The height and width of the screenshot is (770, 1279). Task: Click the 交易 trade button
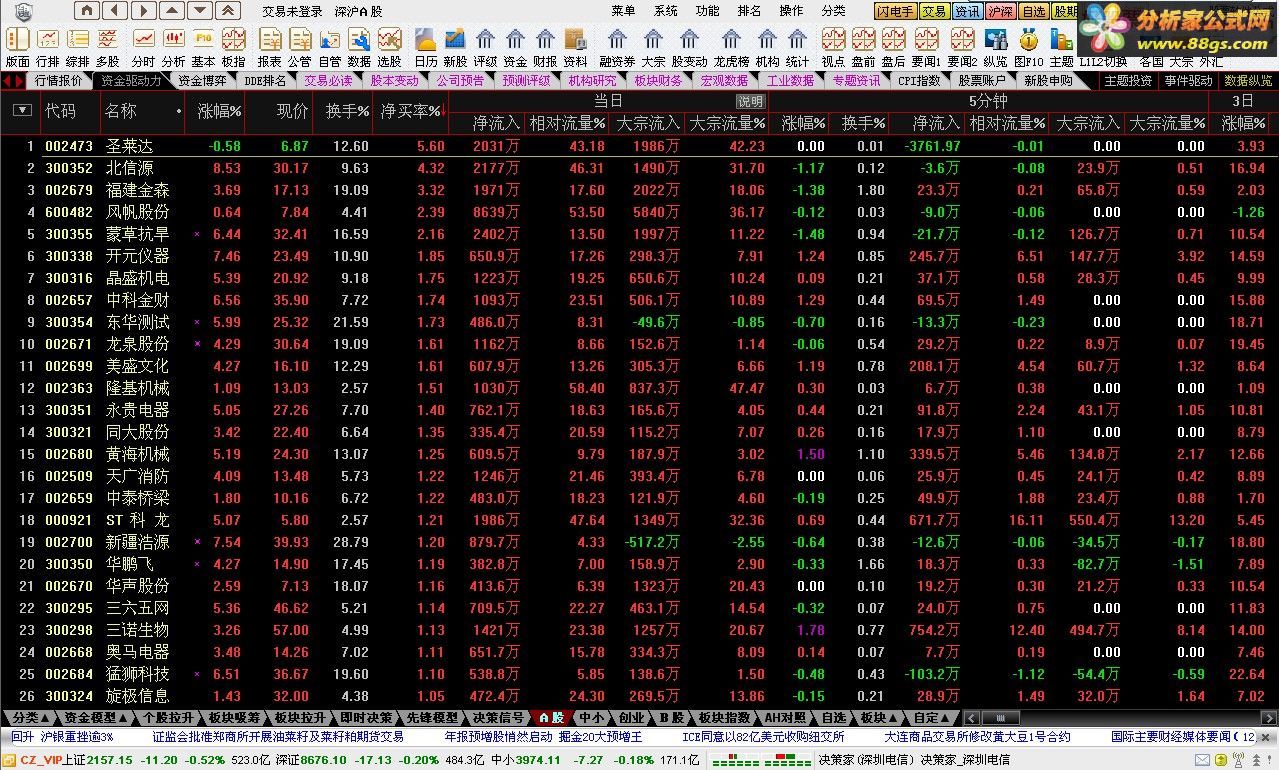tap(934, 11)
